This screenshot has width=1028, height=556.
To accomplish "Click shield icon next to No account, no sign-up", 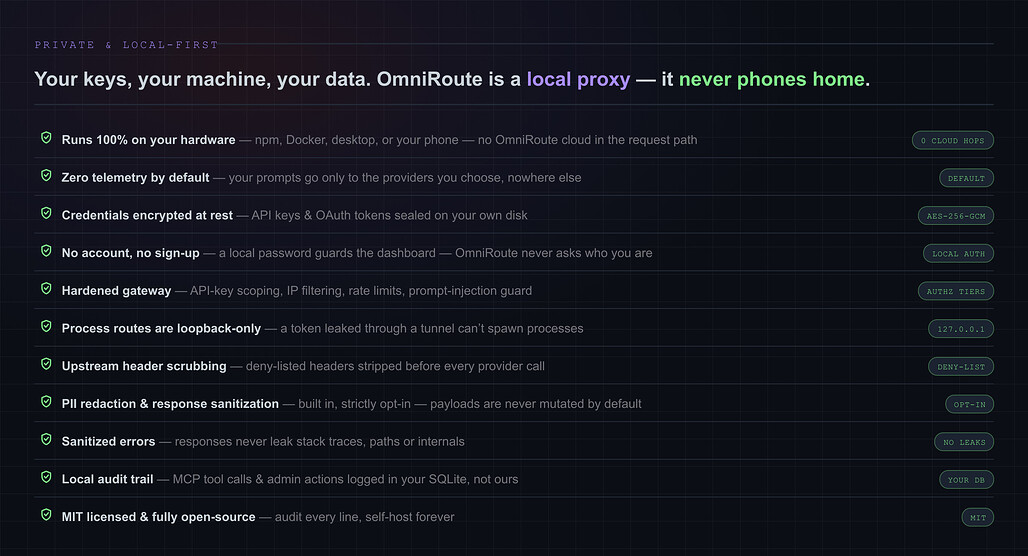I will coord(46,251).
